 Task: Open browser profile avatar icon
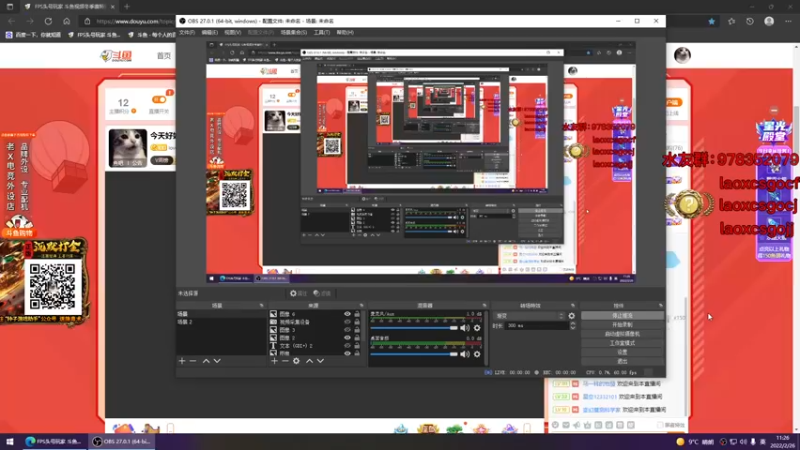click(769, 21)
